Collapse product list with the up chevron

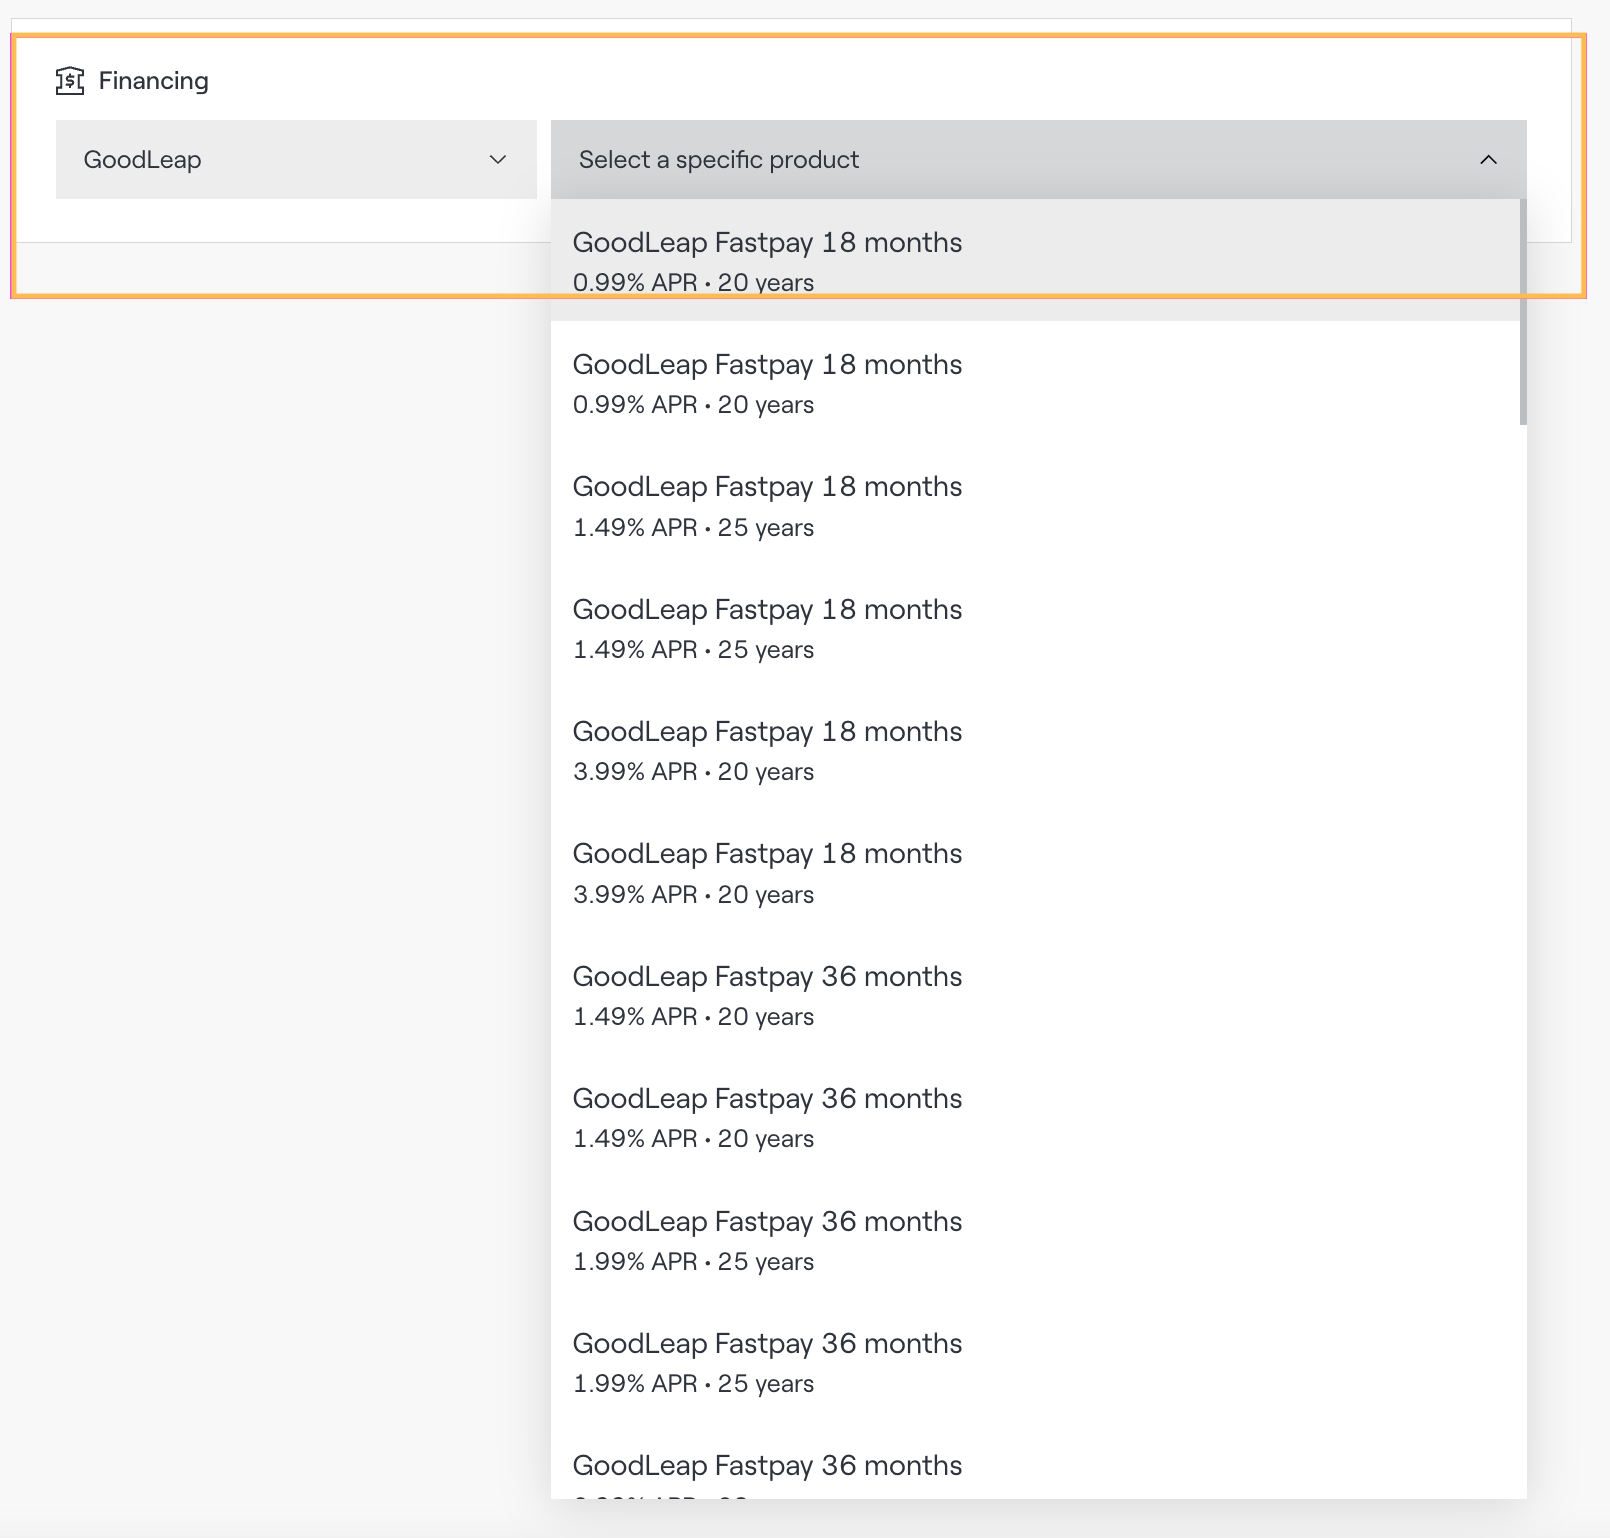(1488, 160)
